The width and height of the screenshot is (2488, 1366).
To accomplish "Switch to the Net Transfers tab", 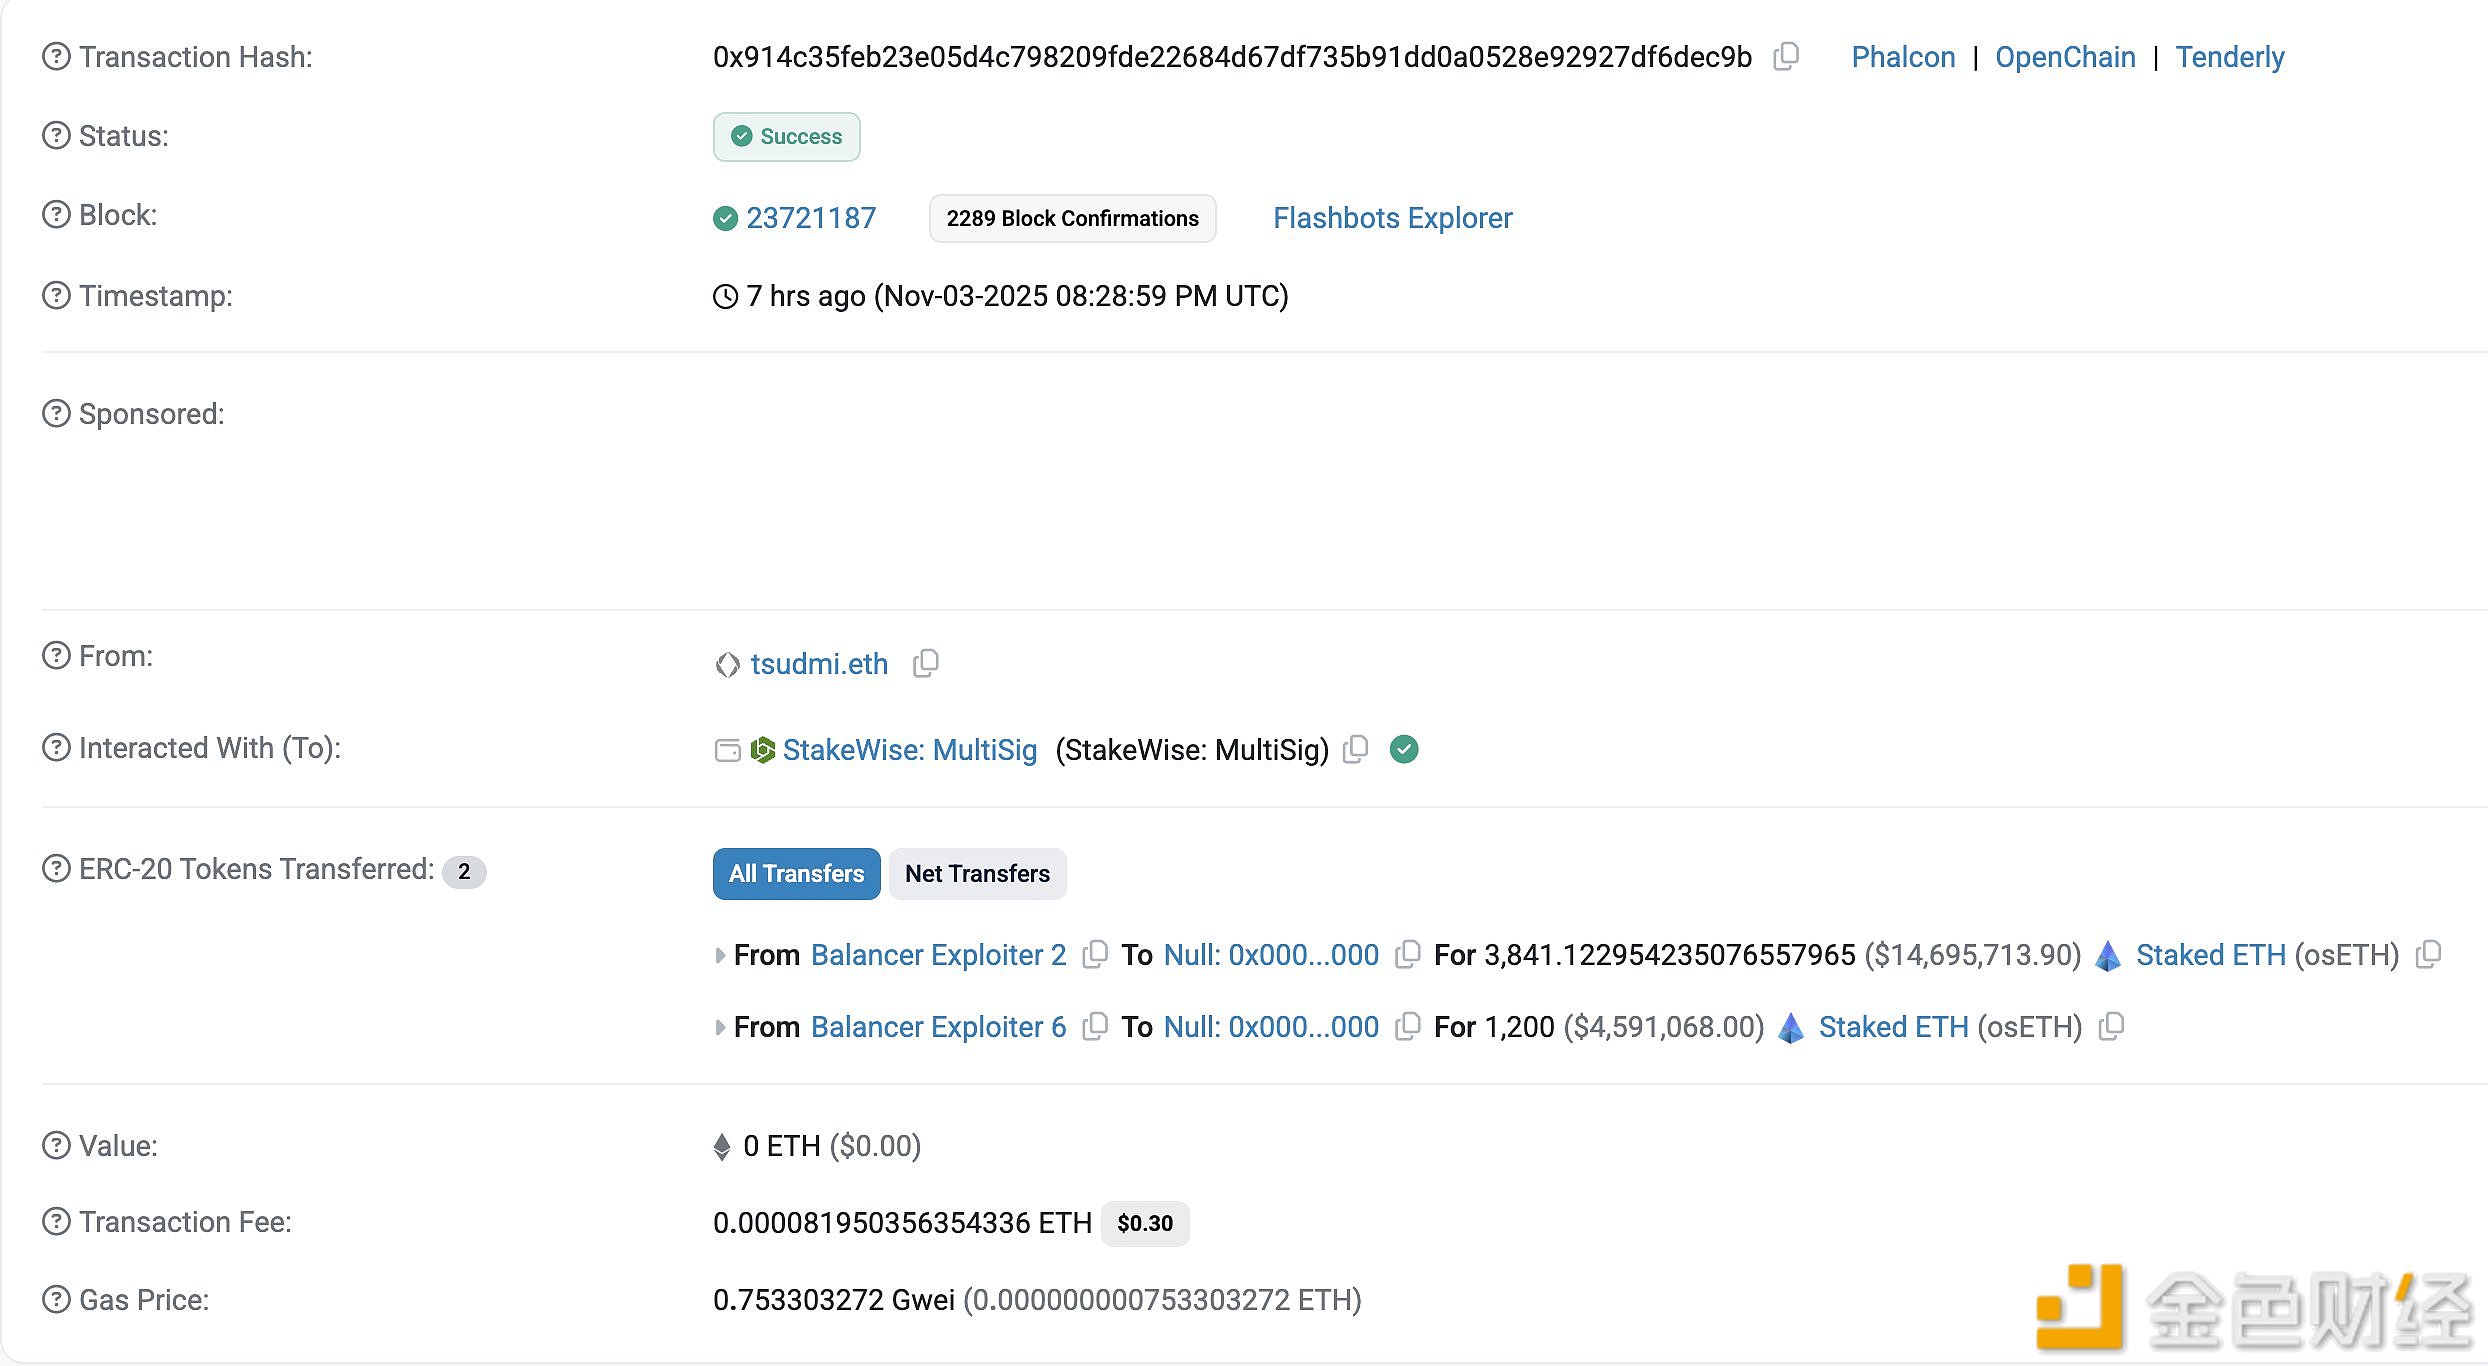I will (977, 874).
